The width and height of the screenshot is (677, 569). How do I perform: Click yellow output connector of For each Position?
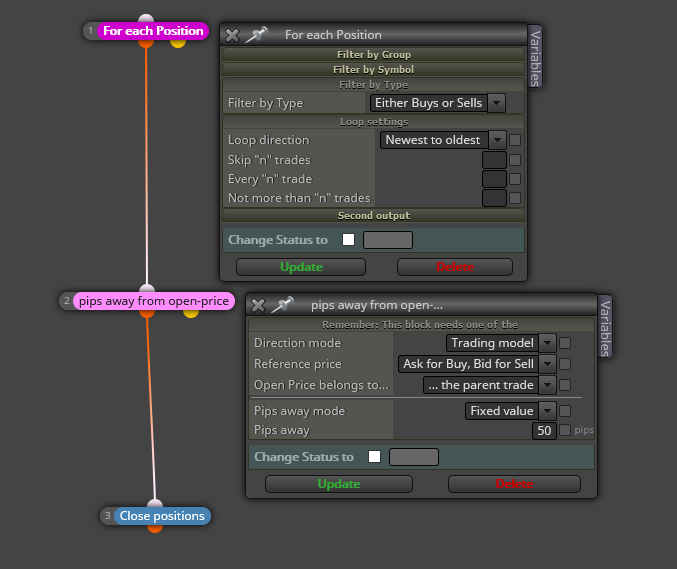click(x=178, y=44)
